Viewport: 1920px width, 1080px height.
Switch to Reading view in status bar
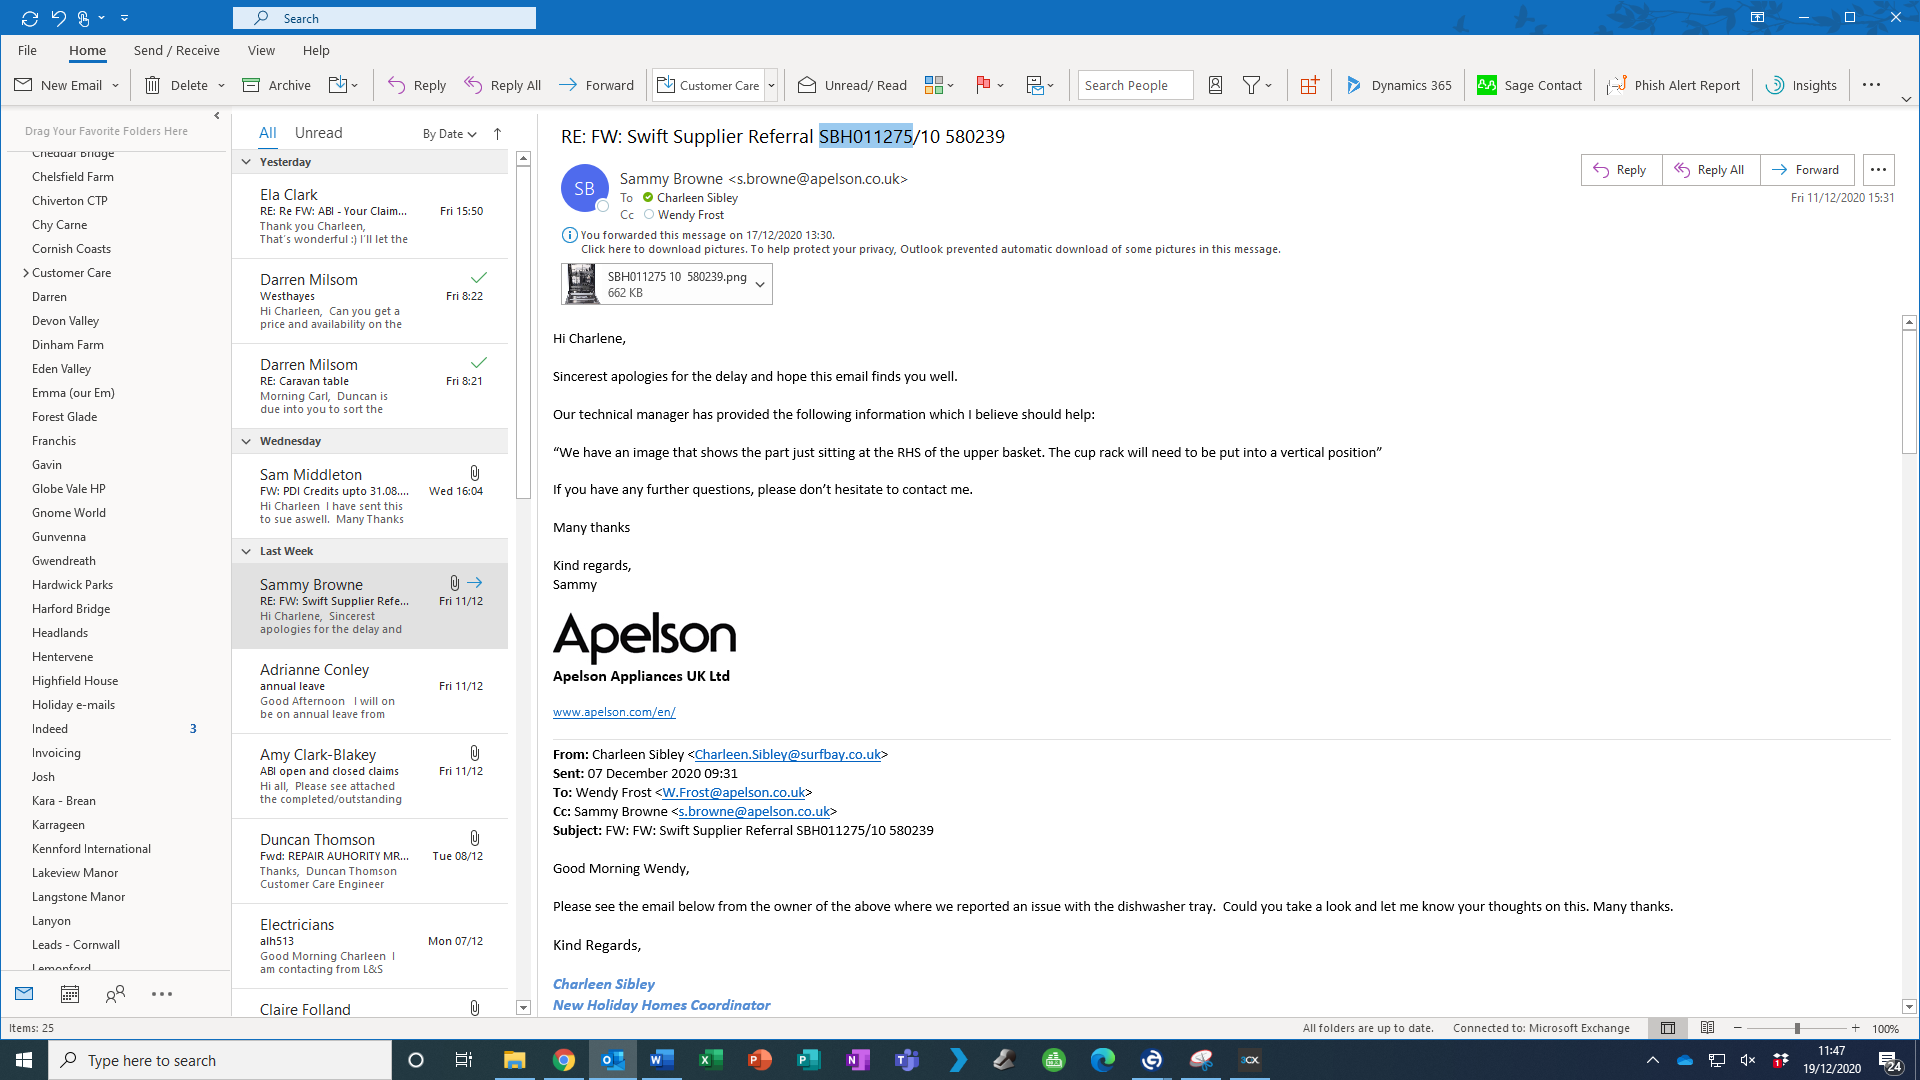click(1707, 1028)
